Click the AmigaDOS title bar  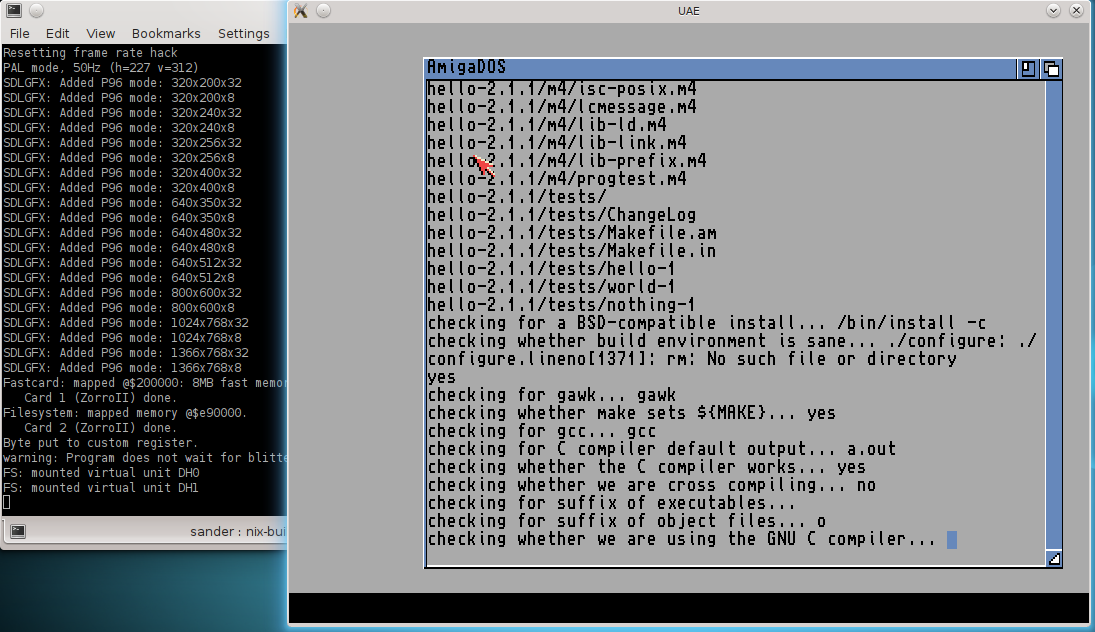pos(719,68)
